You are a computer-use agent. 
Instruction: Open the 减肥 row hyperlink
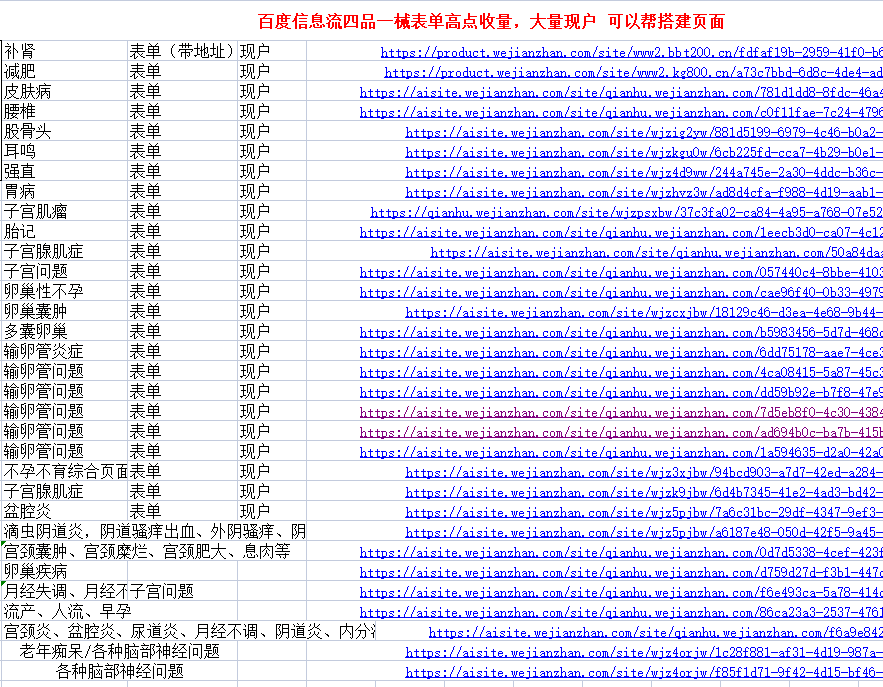click(x=632, y=72)
